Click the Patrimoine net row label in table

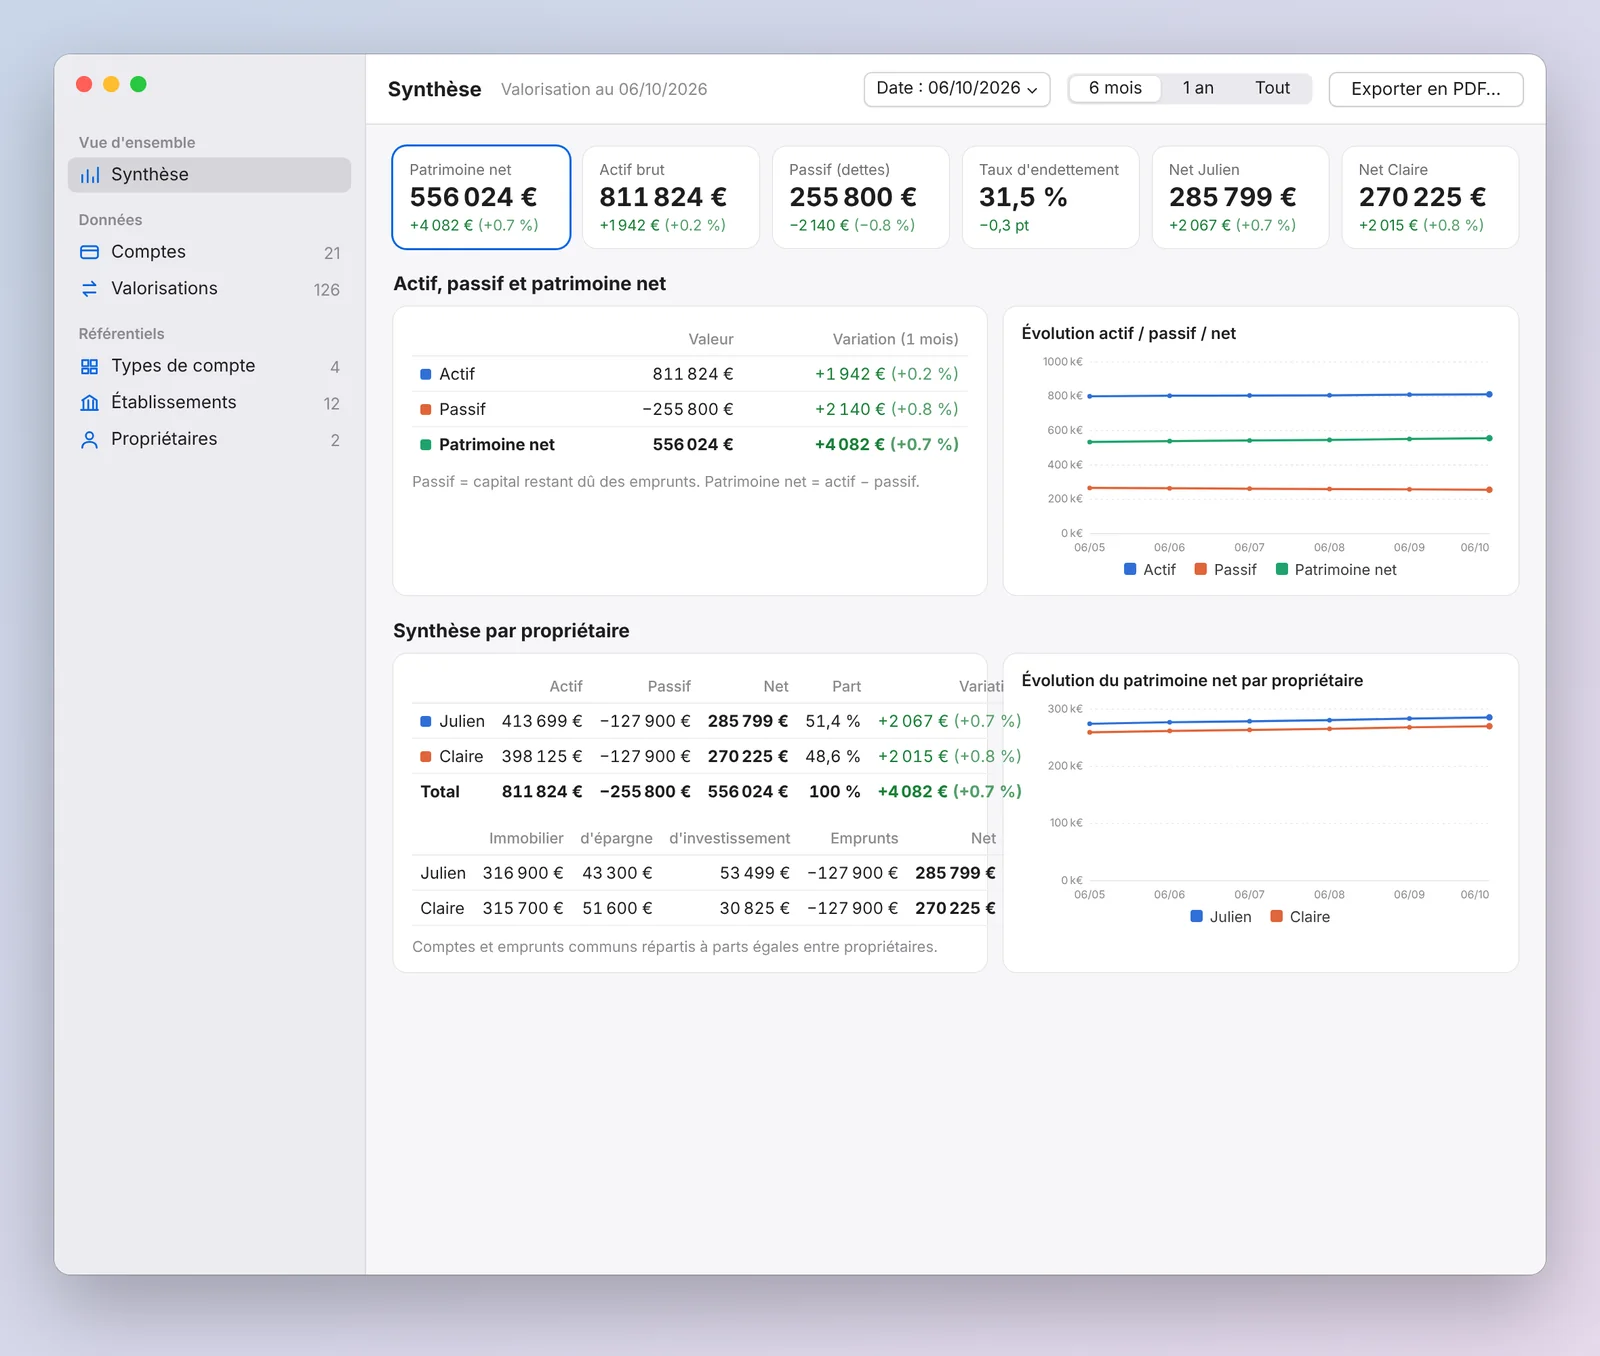(497, 445)
